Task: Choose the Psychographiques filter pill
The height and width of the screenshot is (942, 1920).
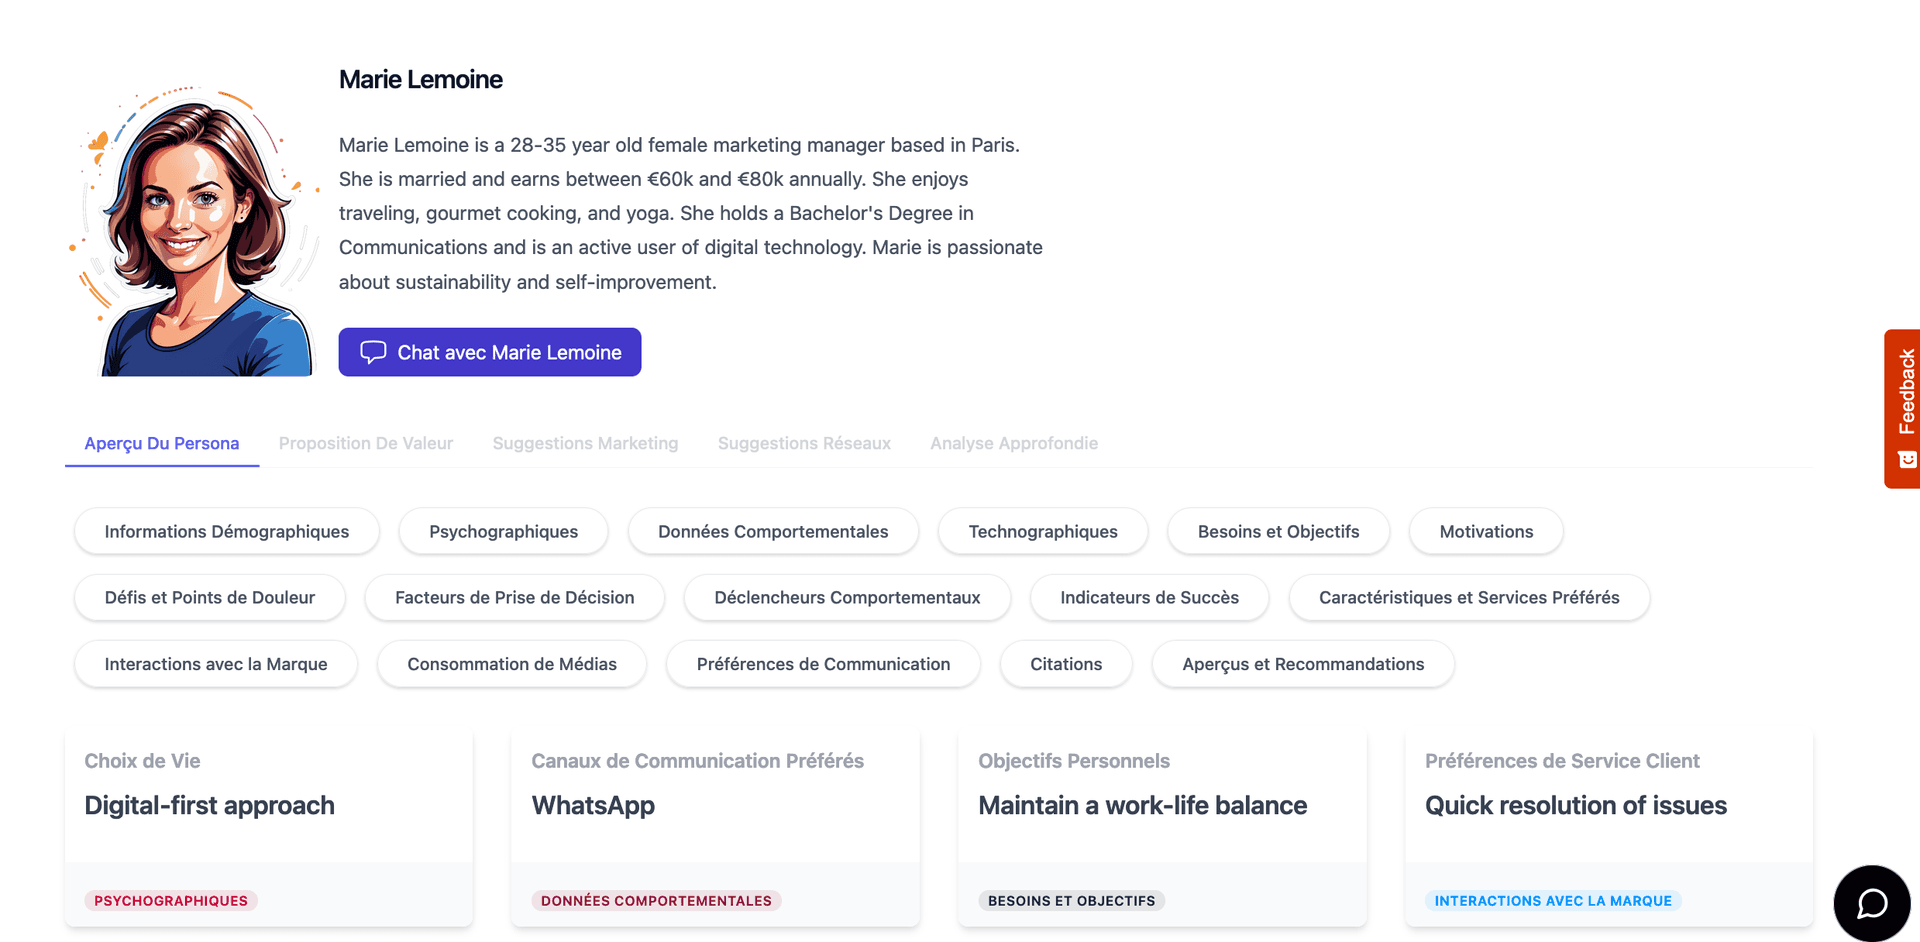Action: click(503, 531)
